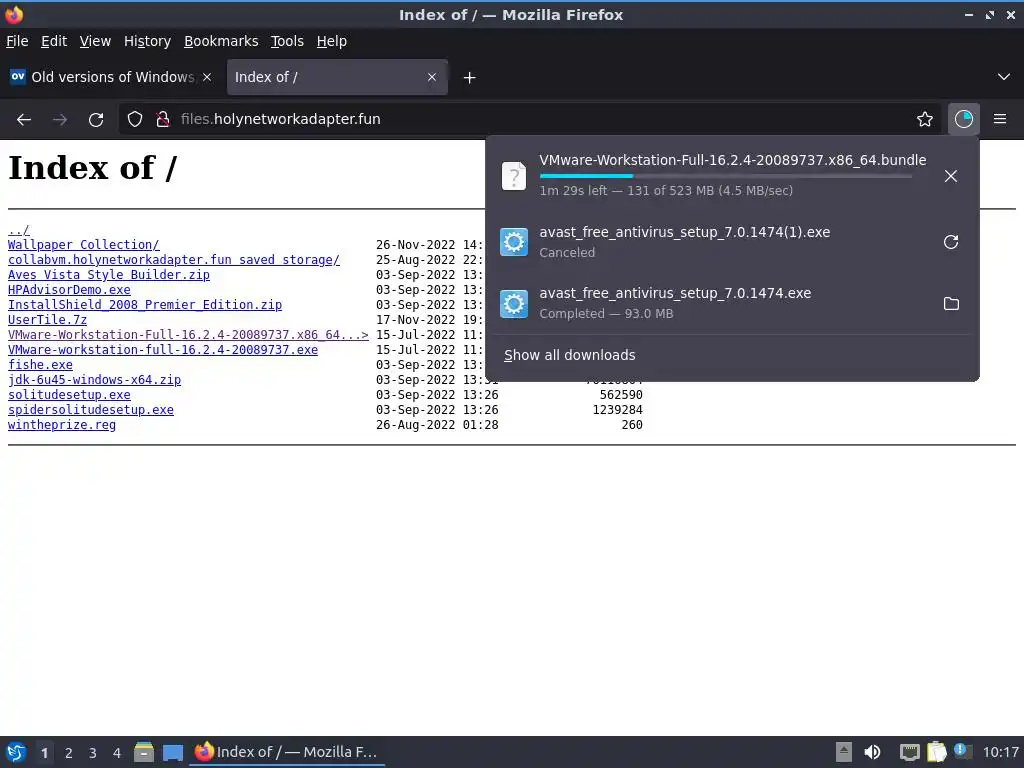Select the file size value 1239284
This screenshot has width=1024, height=768.
pyautogui.click(x=618, y=410)
